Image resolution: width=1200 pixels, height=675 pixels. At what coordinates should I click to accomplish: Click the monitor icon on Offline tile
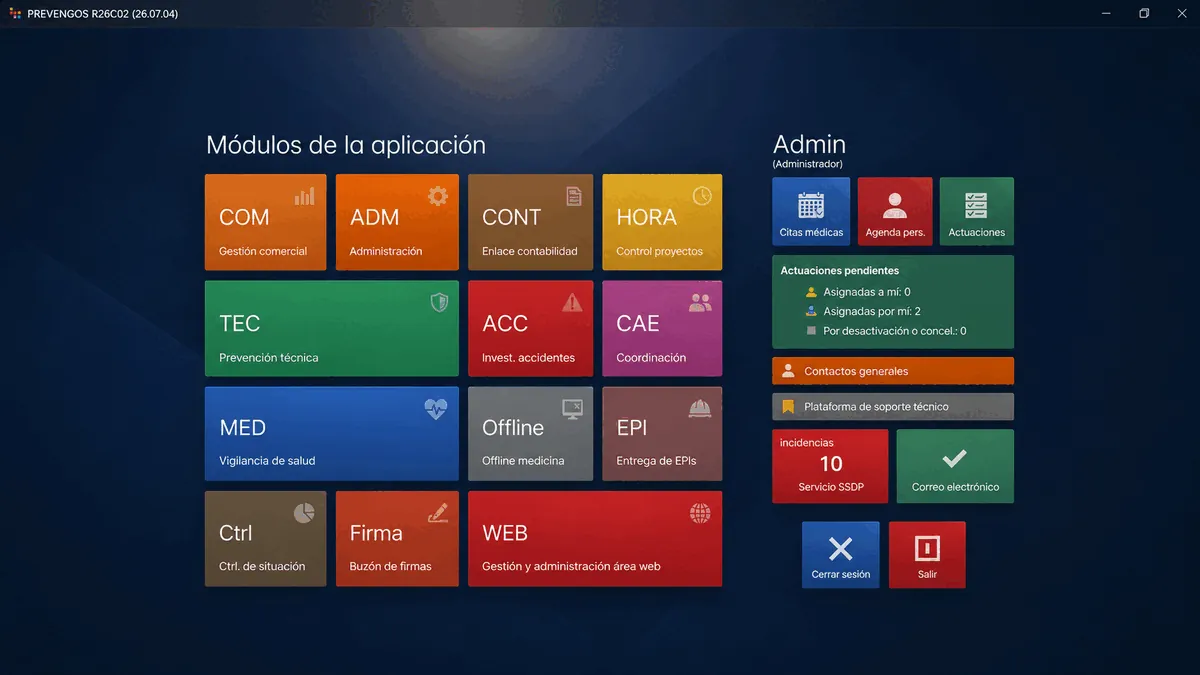[572, 407]
